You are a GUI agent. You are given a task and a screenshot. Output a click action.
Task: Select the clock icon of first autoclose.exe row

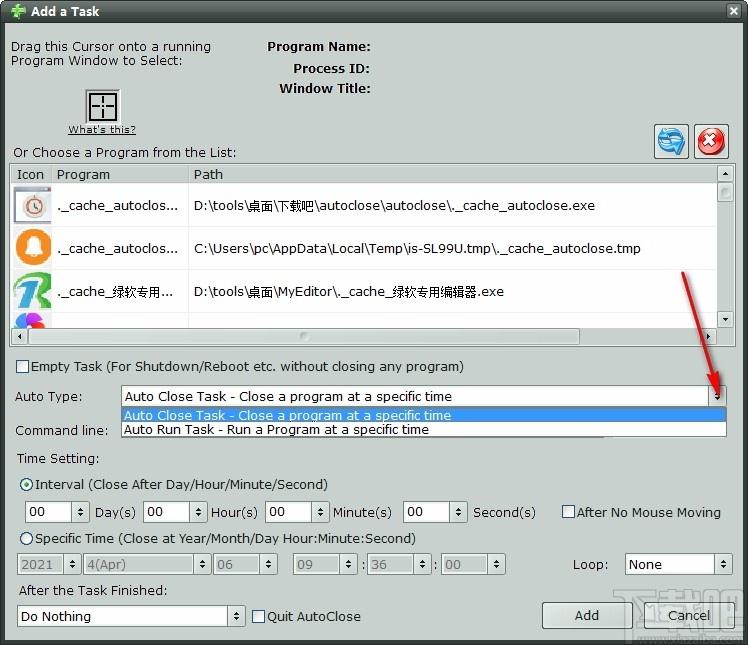pos(33,206)
